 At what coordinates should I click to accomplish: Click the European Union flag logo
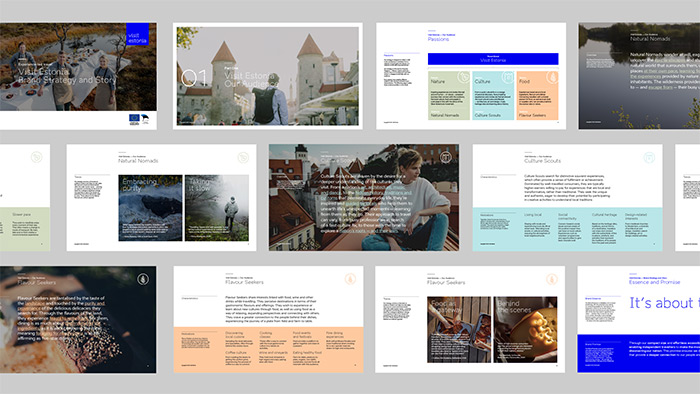(134, 119)
